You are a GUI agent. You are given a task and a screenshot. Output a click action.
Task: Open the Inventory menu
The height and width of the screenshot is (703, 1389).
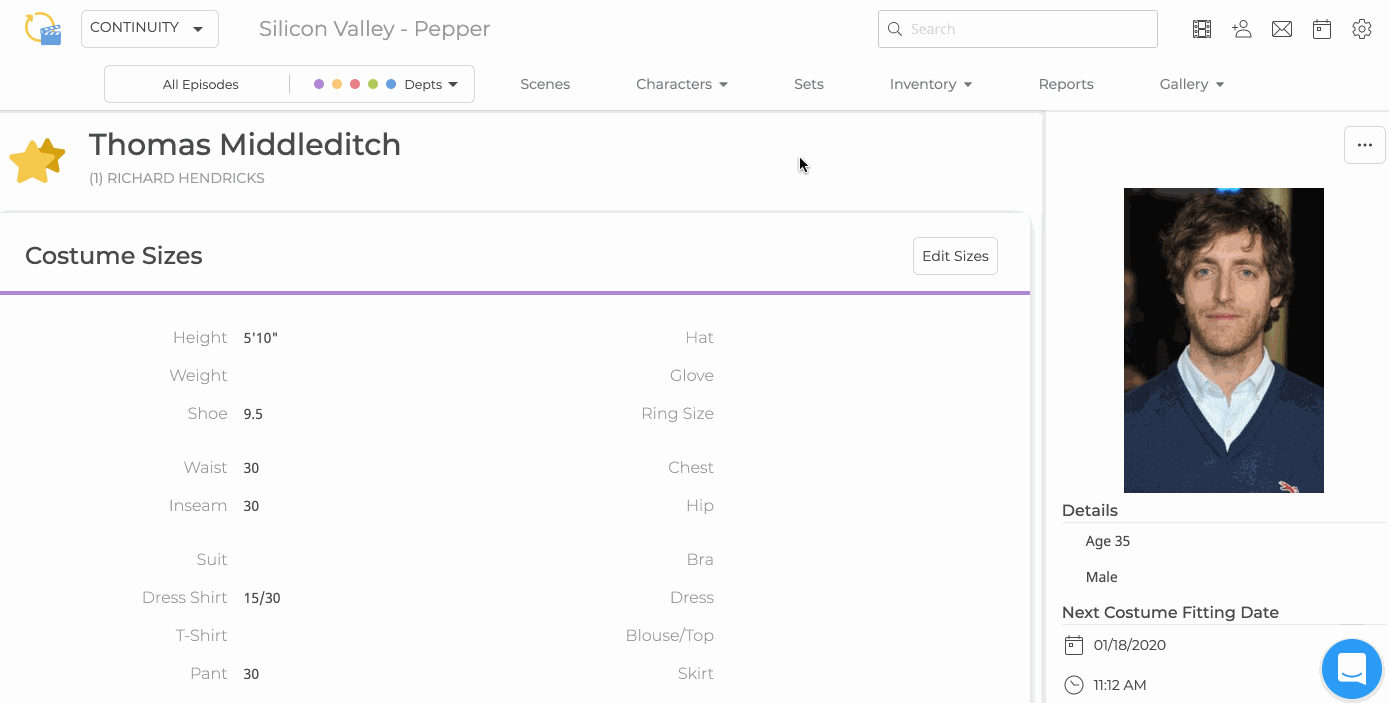[x=931, y=84]
